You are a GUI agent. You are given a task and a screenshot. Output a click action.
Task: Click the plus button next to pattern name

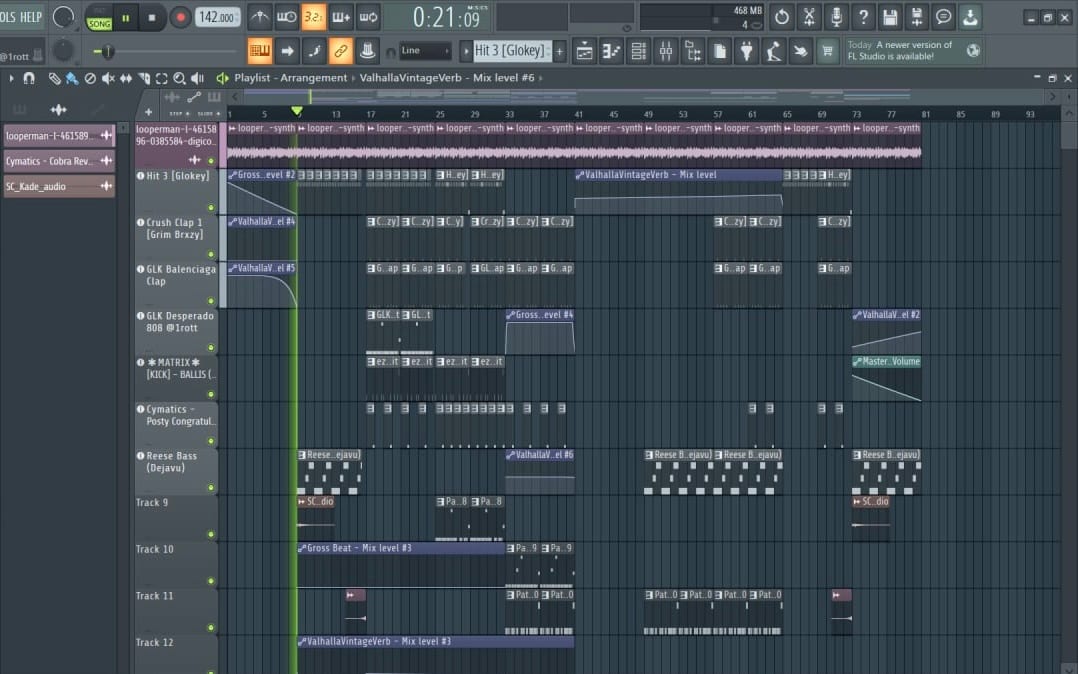pos(560,51)
